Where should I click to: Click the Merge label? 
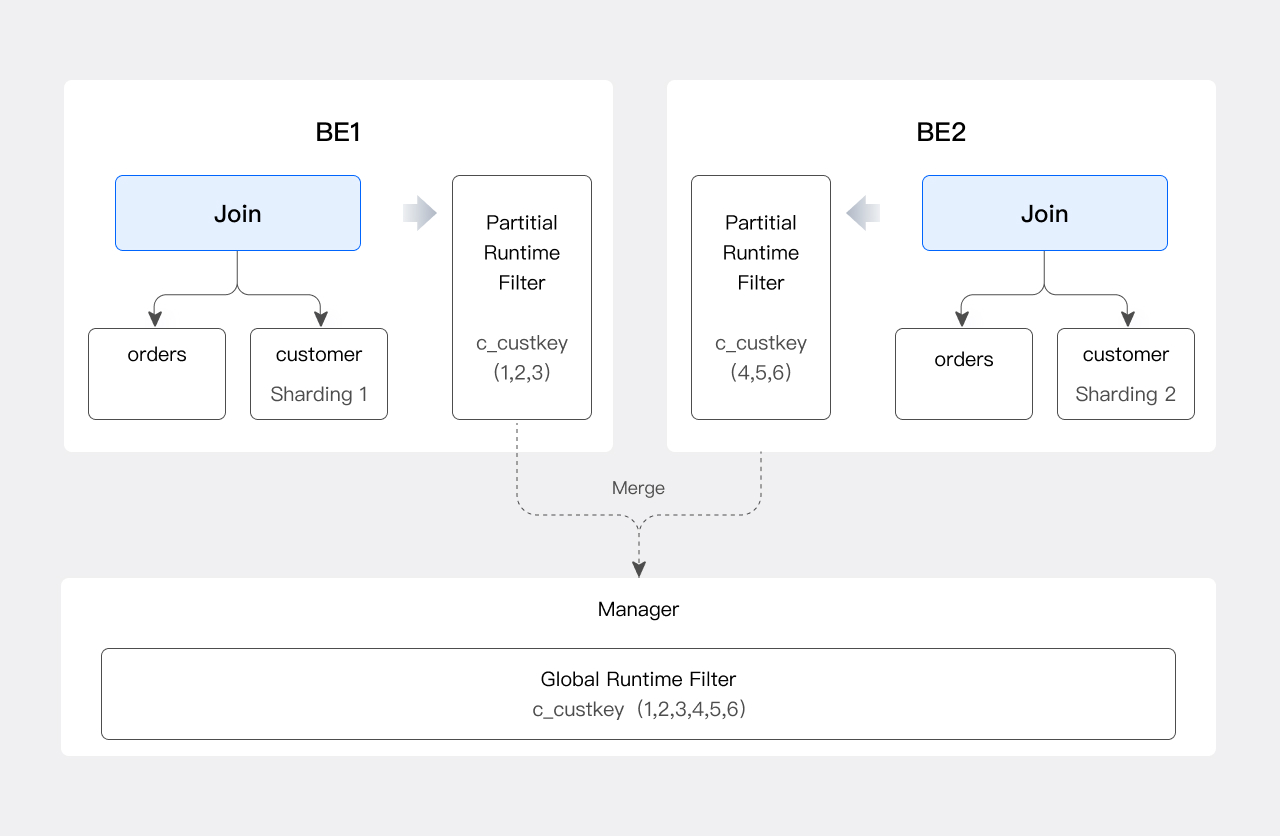(638, 488)
